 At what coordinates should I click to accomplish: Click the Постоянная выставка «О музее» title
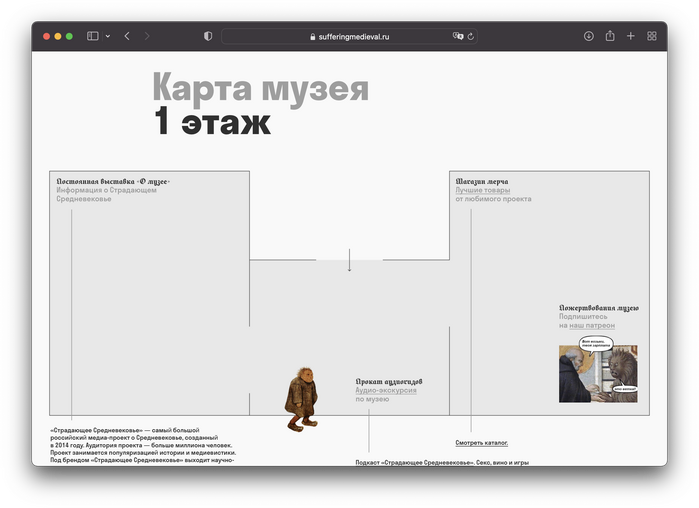(113, 181)
